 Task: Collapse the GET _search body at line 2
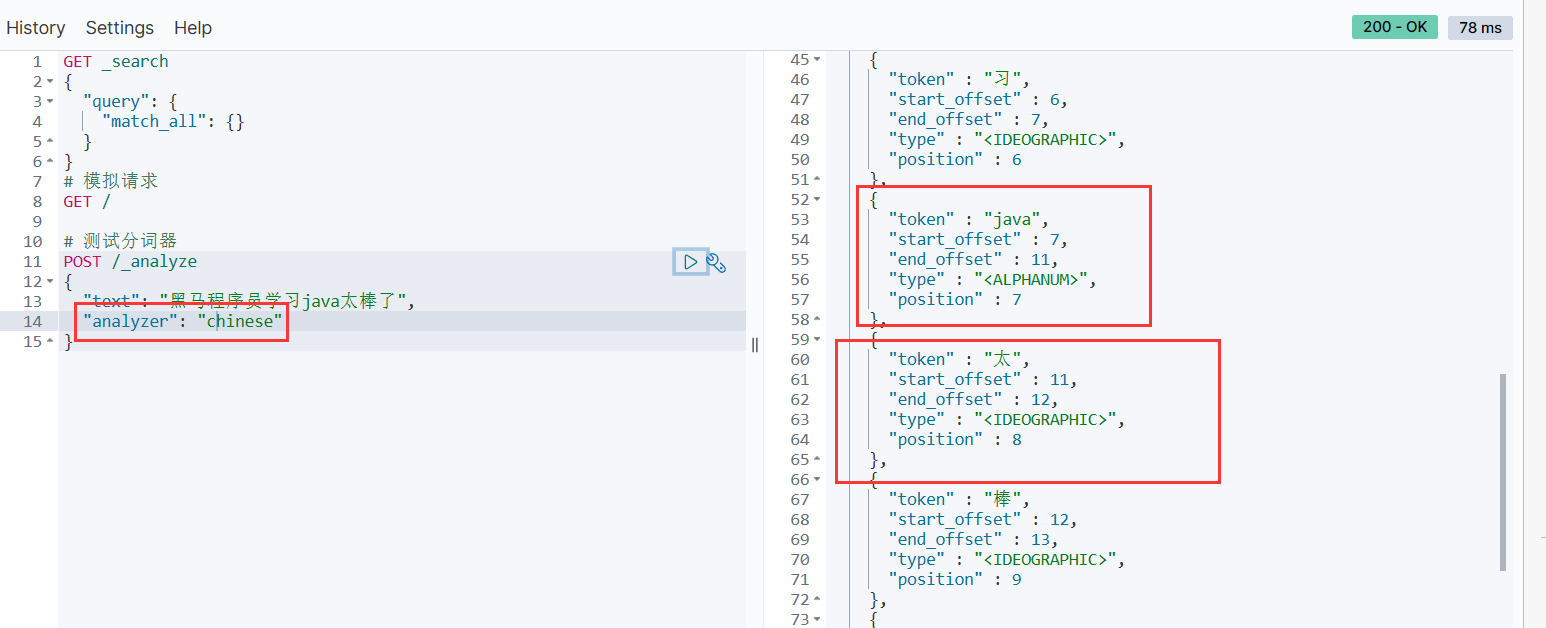click(x=51, y=81)
